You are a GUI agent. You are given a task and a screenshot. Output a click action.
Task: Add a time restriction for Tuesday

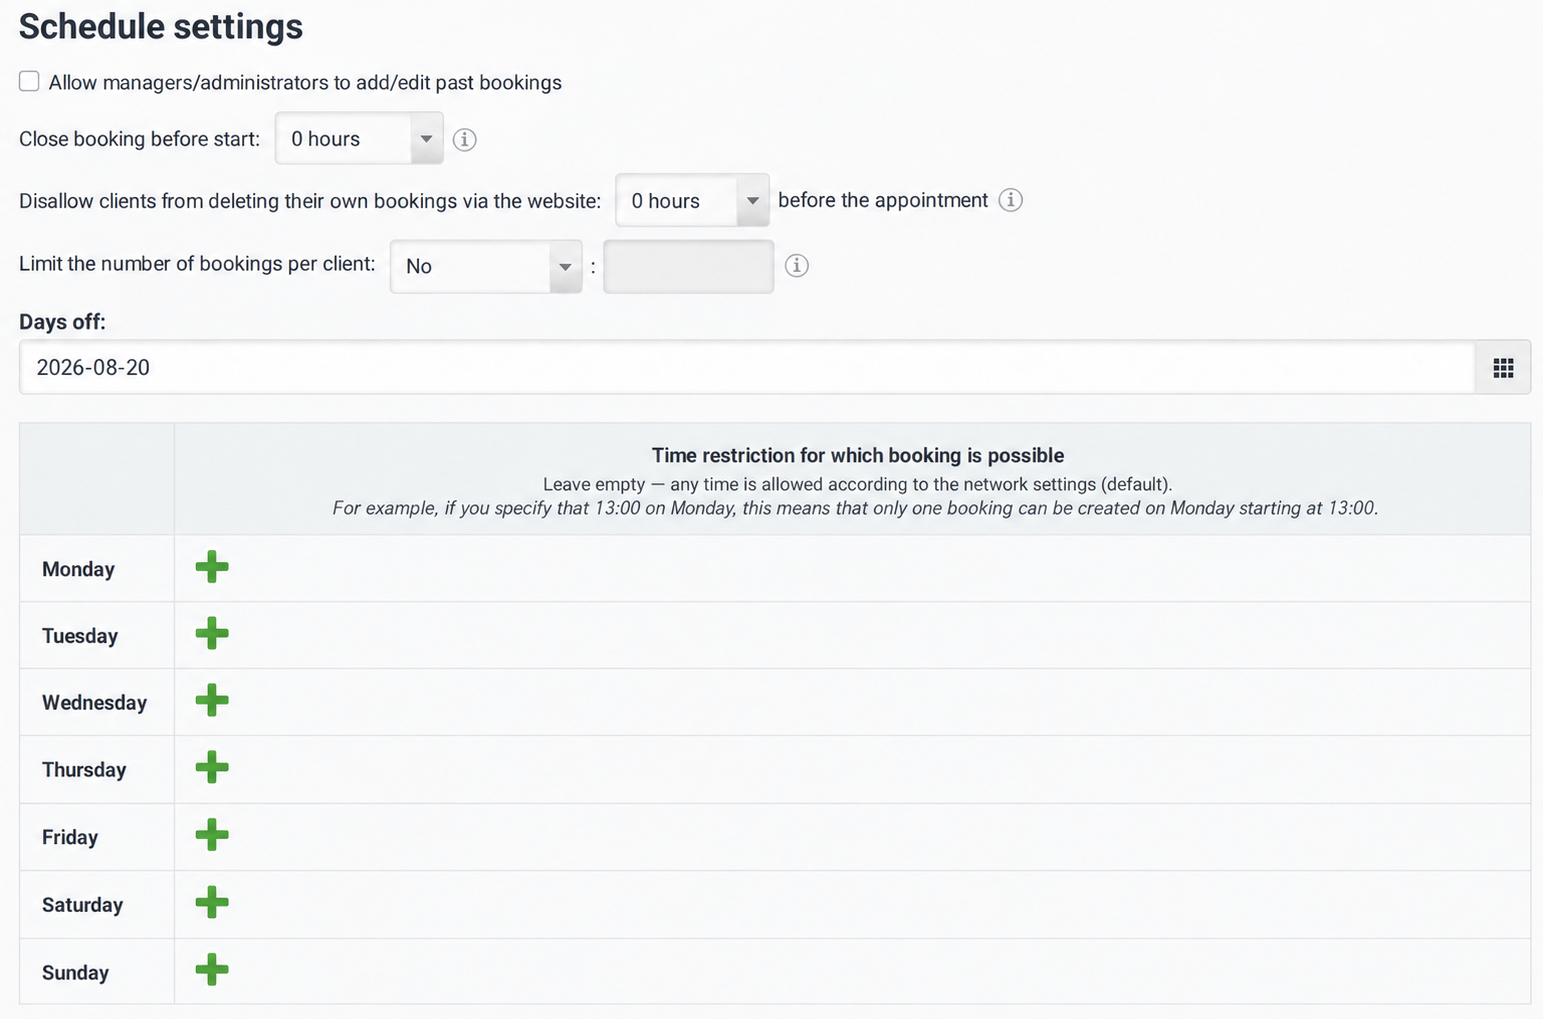(x=212, y=633)
